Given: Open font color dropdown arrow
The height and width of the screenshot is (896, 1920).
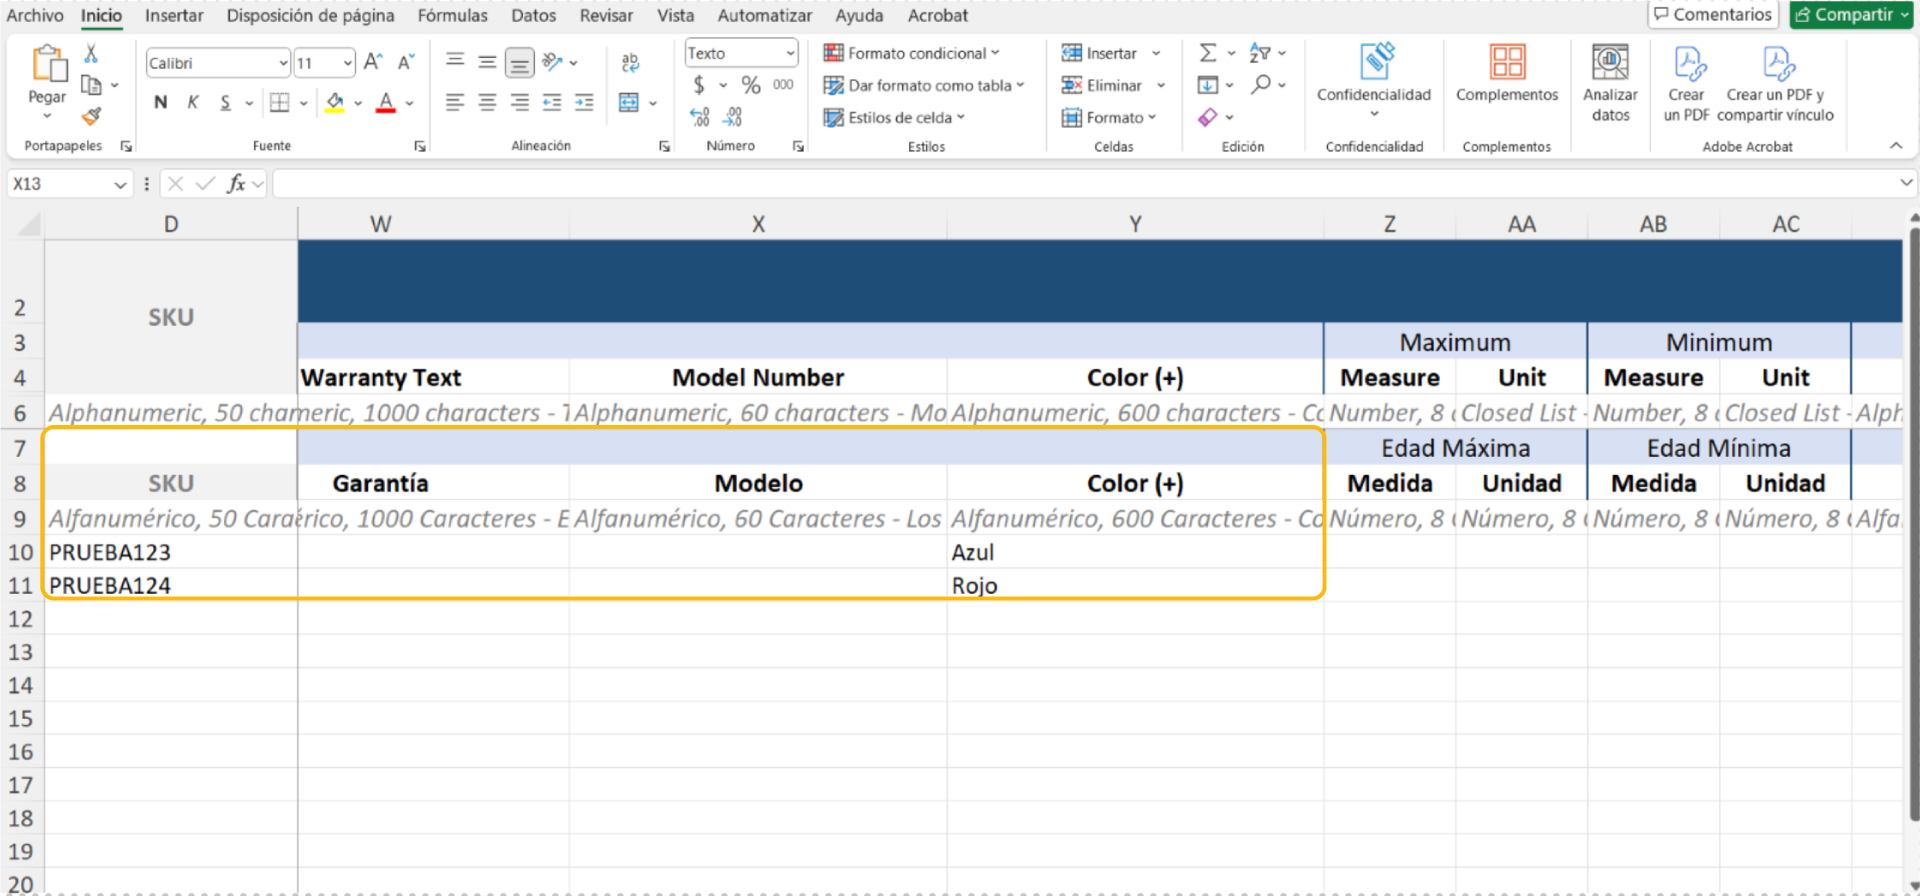Looking at the screenshot, I should [x=410, y=103].
